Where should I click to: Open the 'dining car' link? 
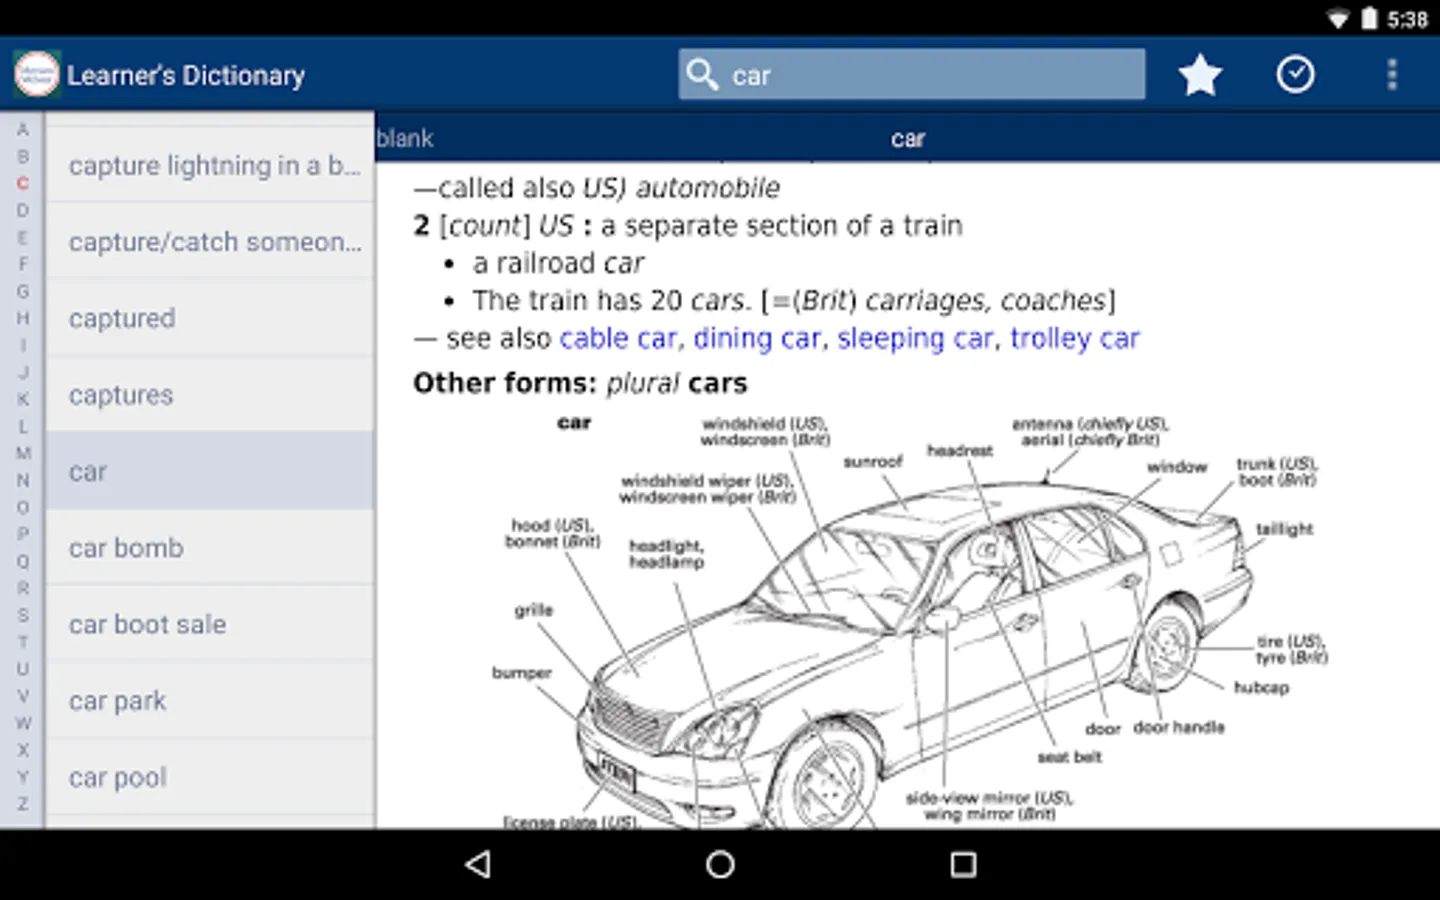coord(757,338)
